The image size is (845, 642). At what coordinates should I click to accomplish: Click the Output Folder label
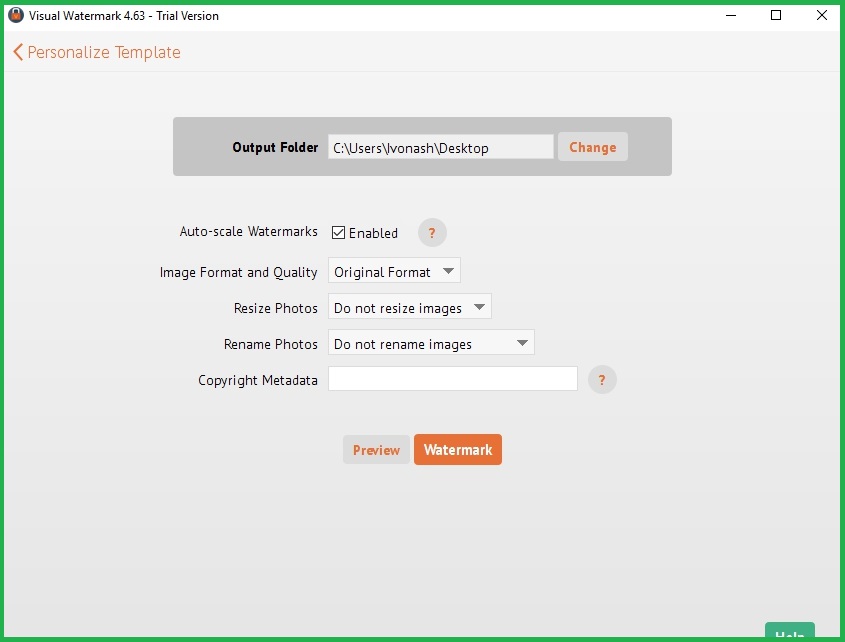(275, 147)
